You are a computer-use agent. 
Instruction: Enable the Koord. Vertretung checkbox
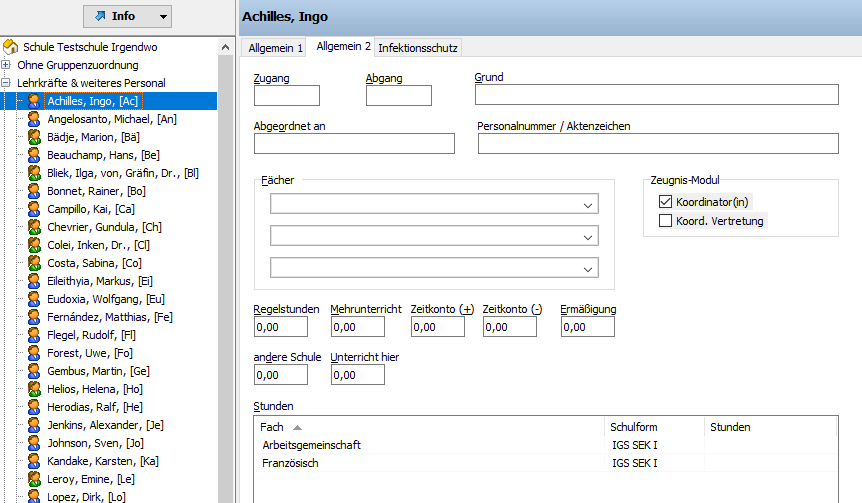pos(666,221)
